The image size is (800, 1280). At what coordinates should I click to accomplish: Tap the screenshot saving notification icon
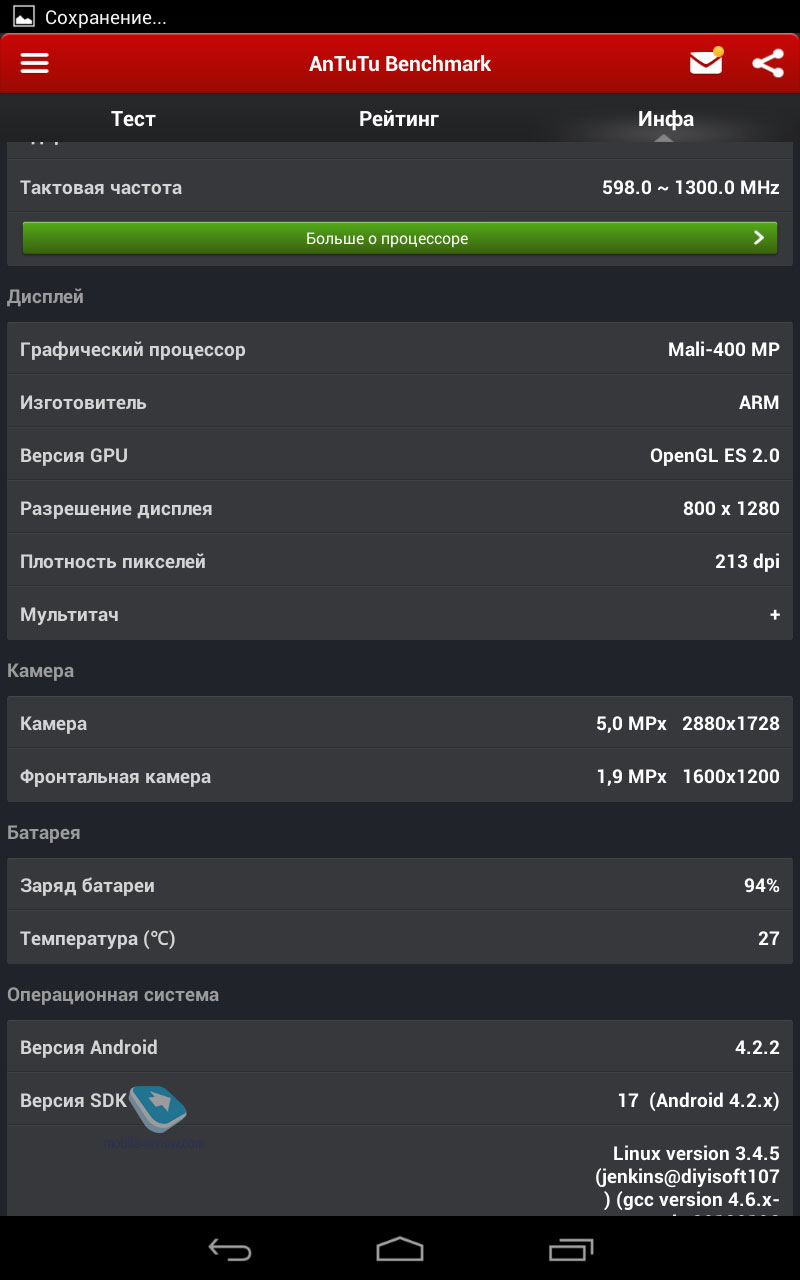click(23, 17)
